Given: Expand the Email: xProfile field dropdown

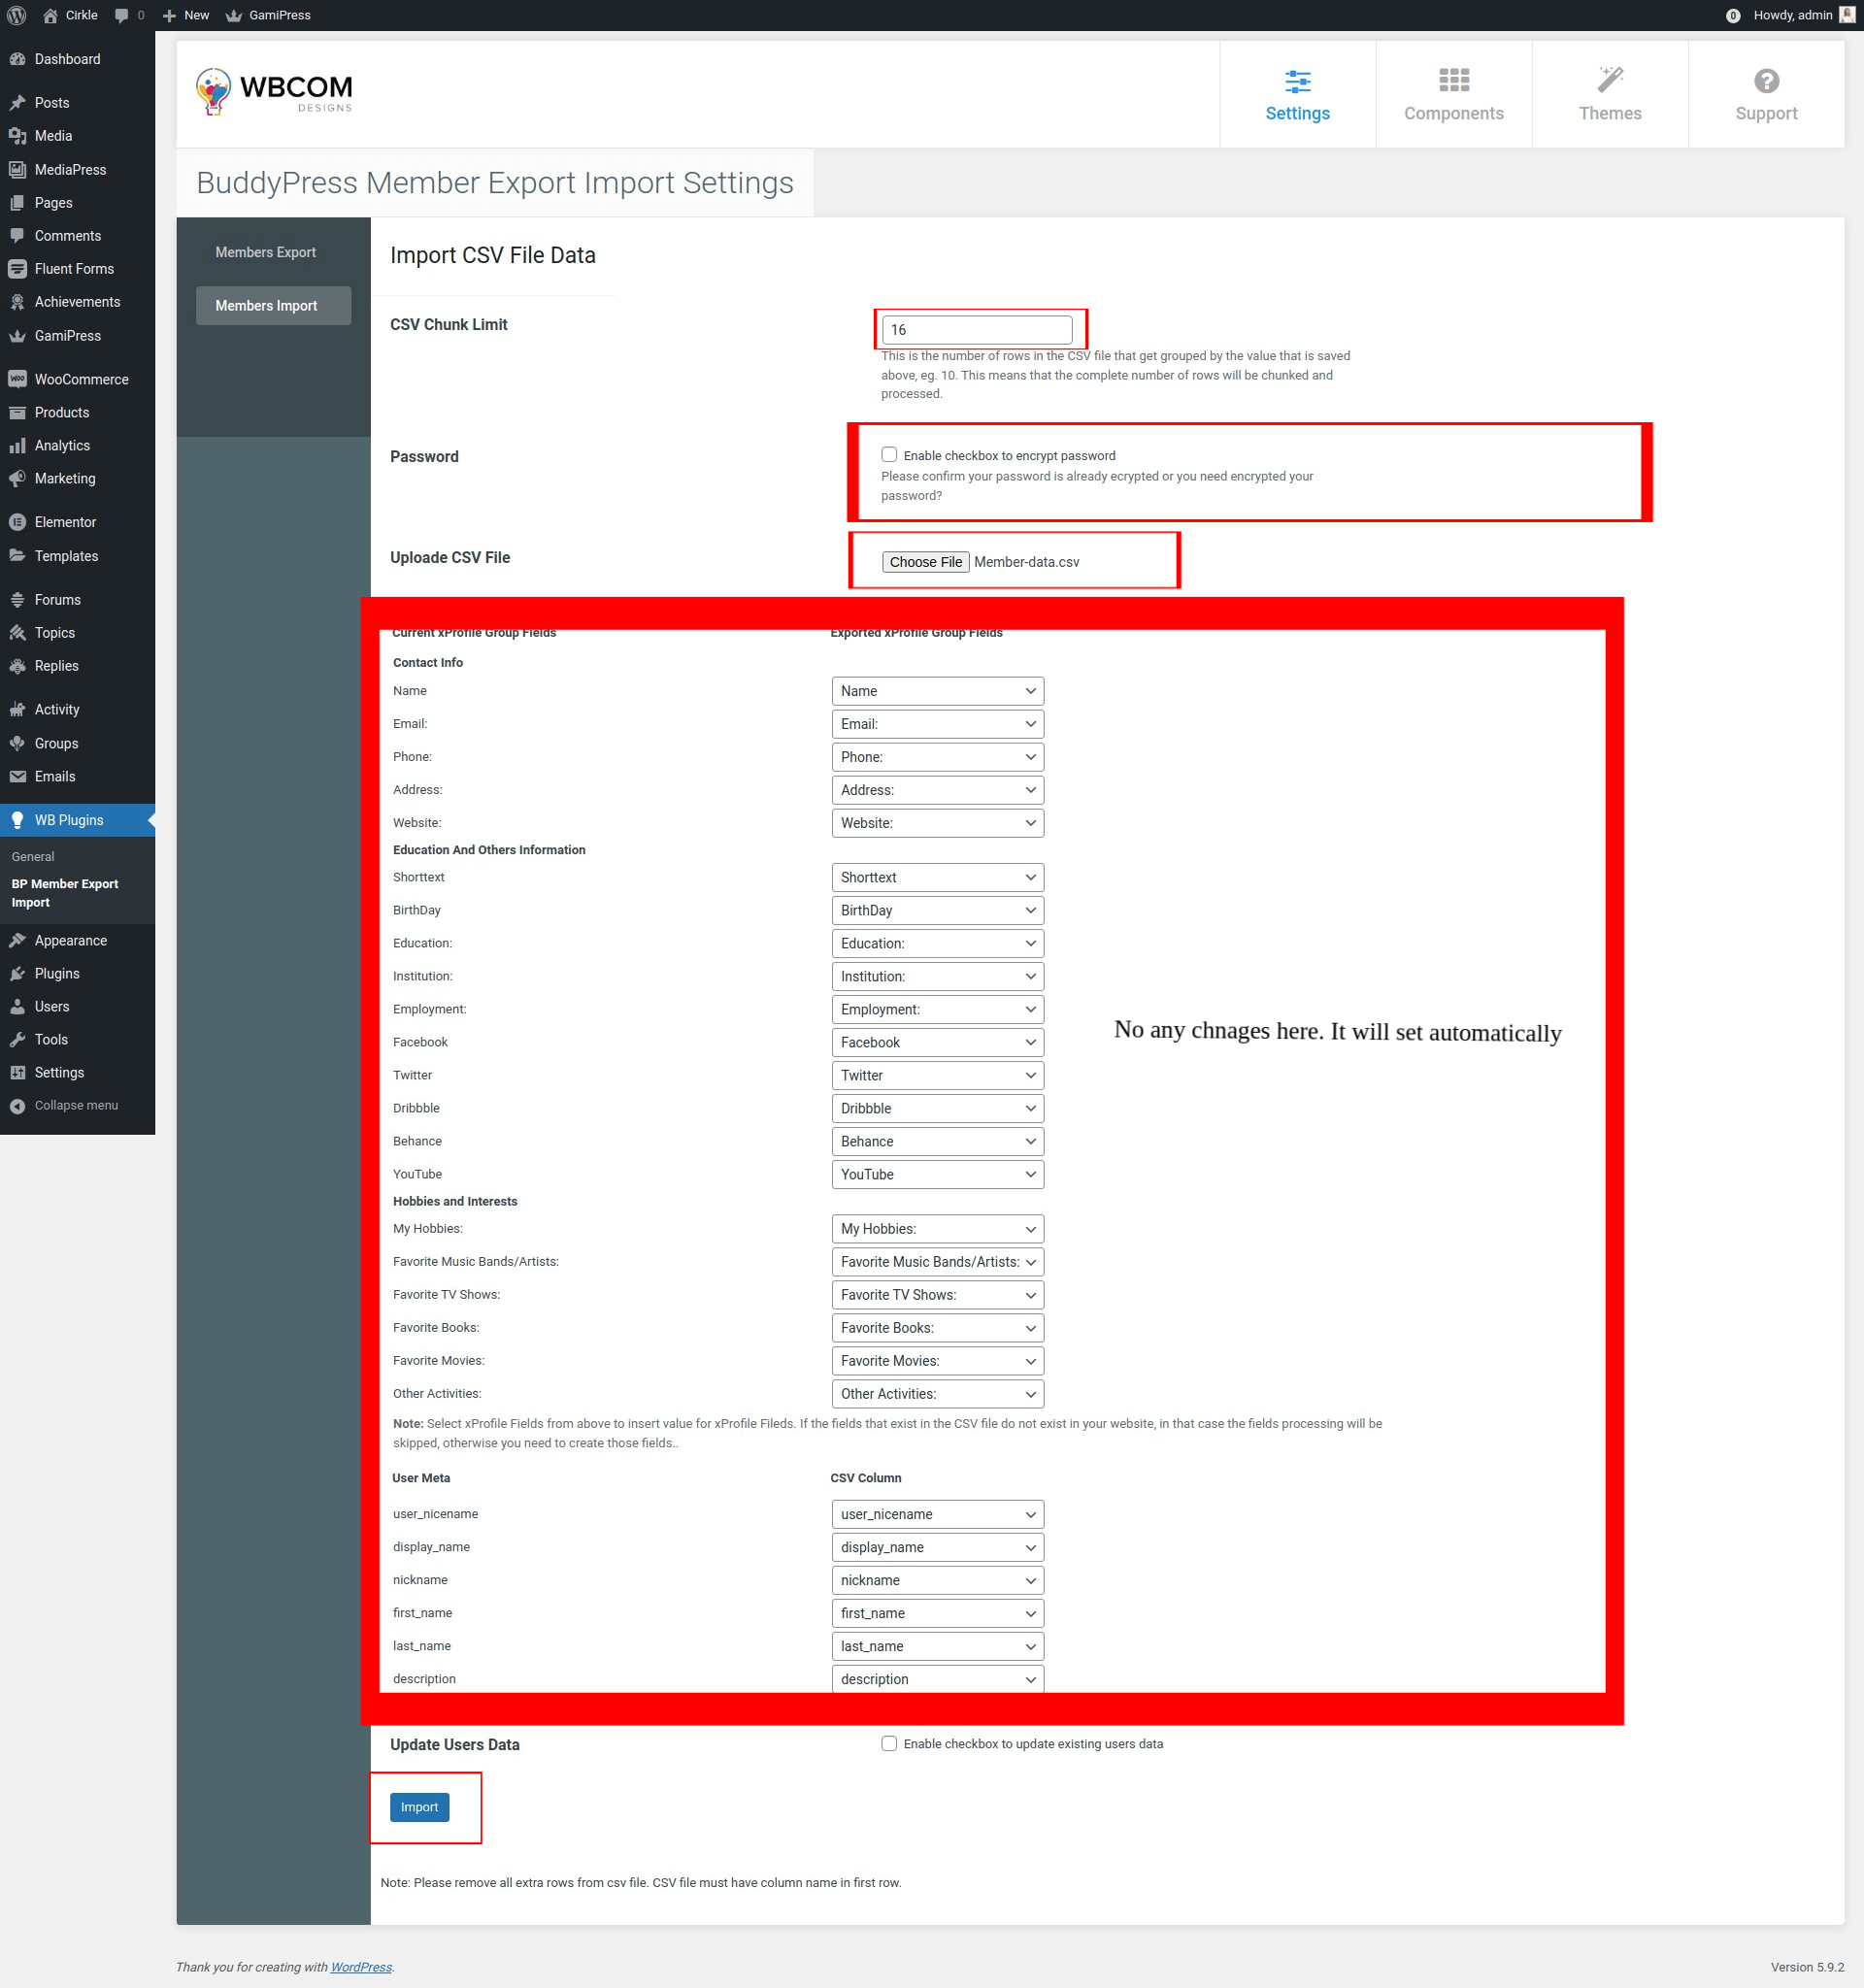Looking at the screenshot, I should click(937, 724).
